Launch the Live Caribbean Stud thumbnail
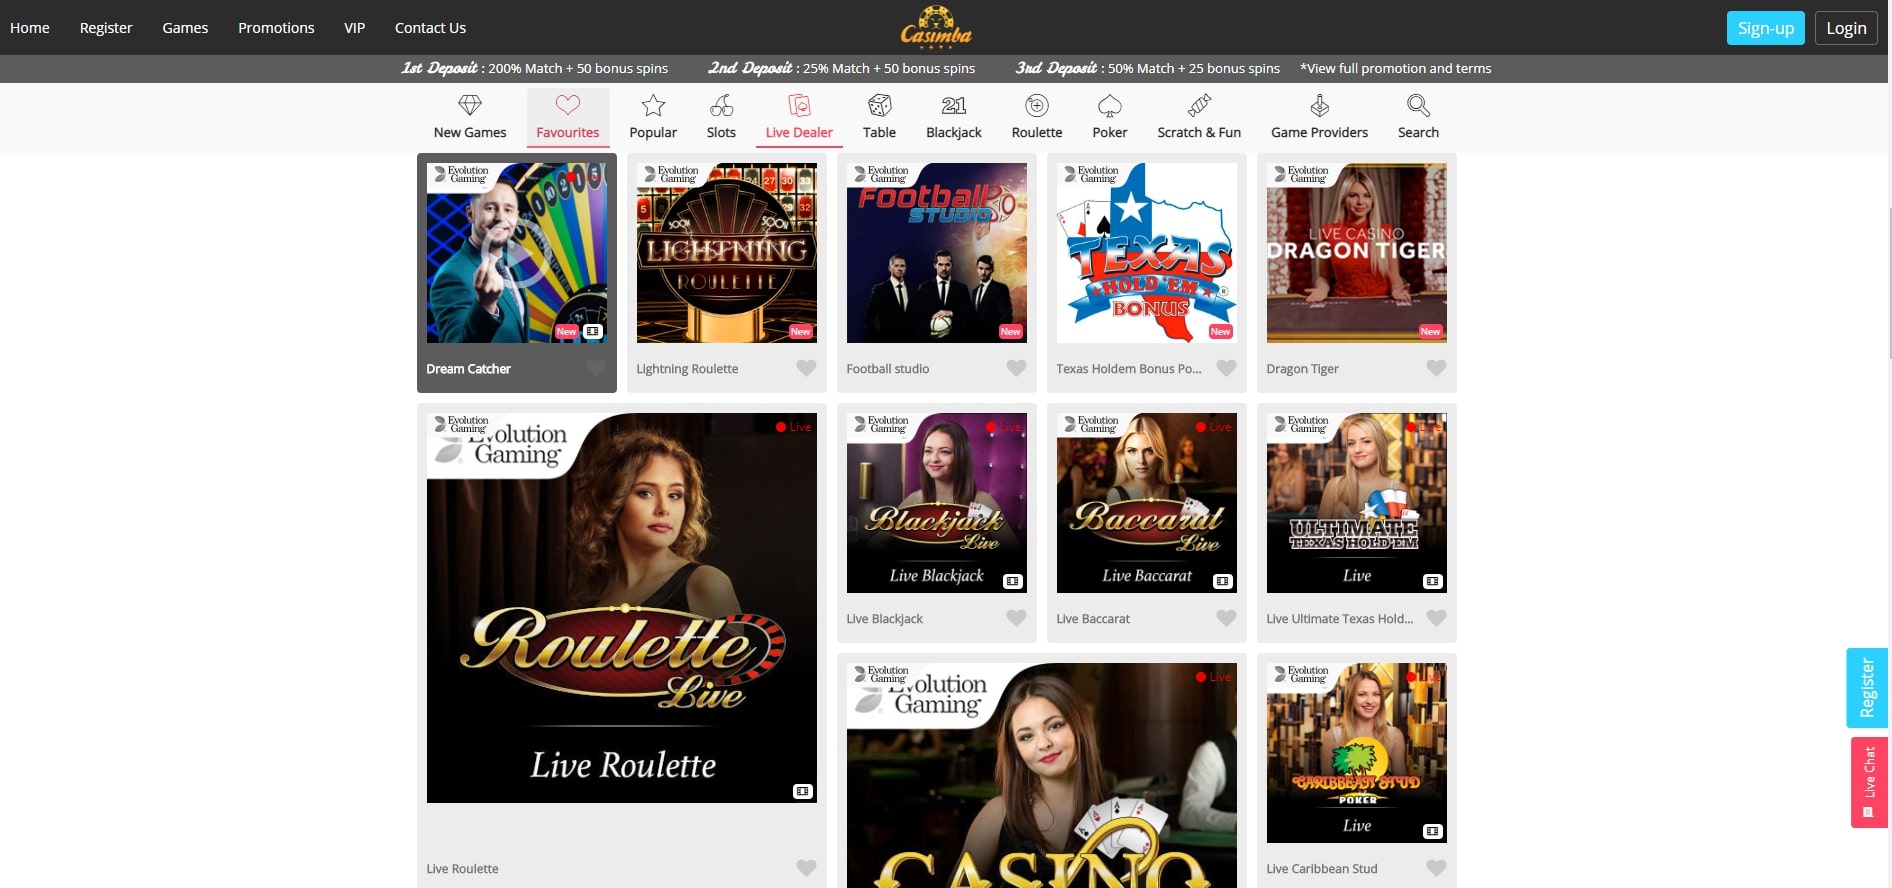The width and height of the screenshot is (1892, 888). coord(1357,753)
